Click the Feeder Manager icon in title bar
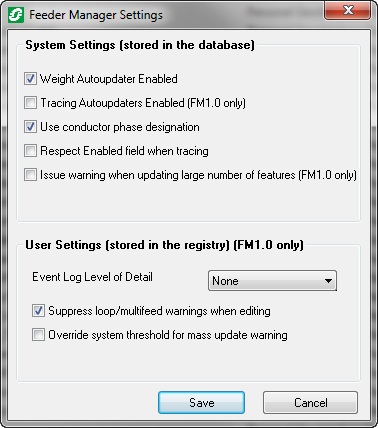The image size is (378, 428). 16,15
